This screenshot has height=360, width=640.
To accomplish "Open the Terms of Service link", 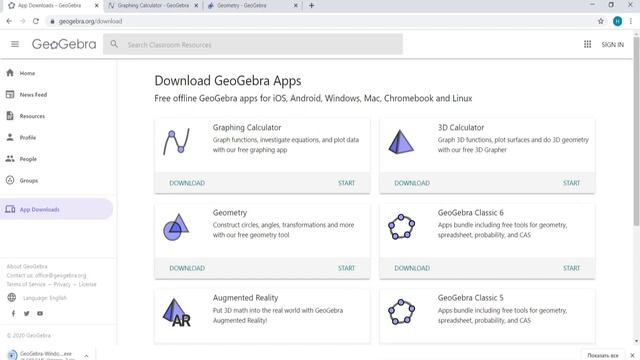I will coord(26,284).
